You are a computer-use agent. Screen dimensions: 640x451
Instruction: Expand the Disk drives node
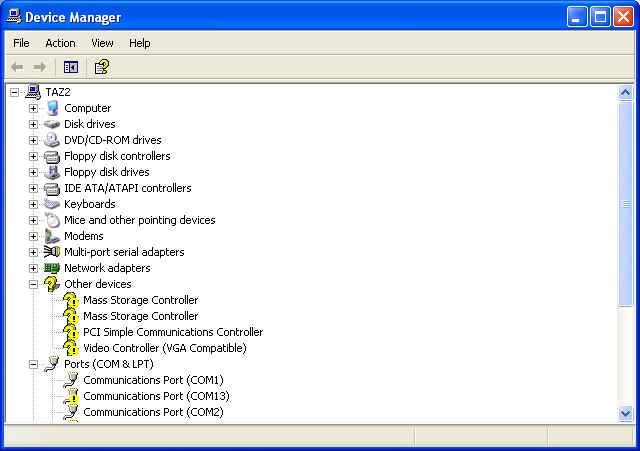point(33,124)
